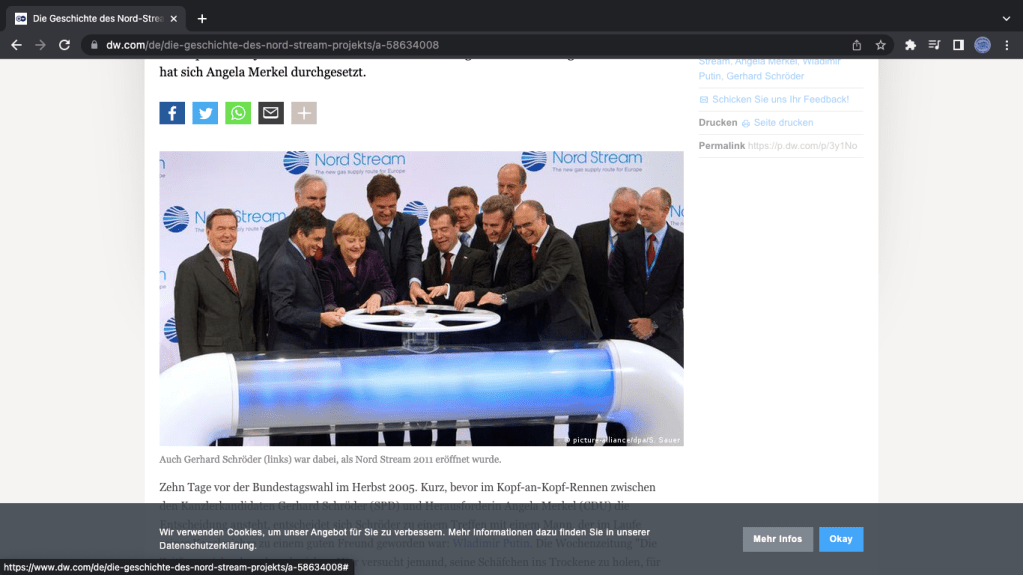Click the address bar URL field
The image size is (1023, 575).
(x=450, y=45)
